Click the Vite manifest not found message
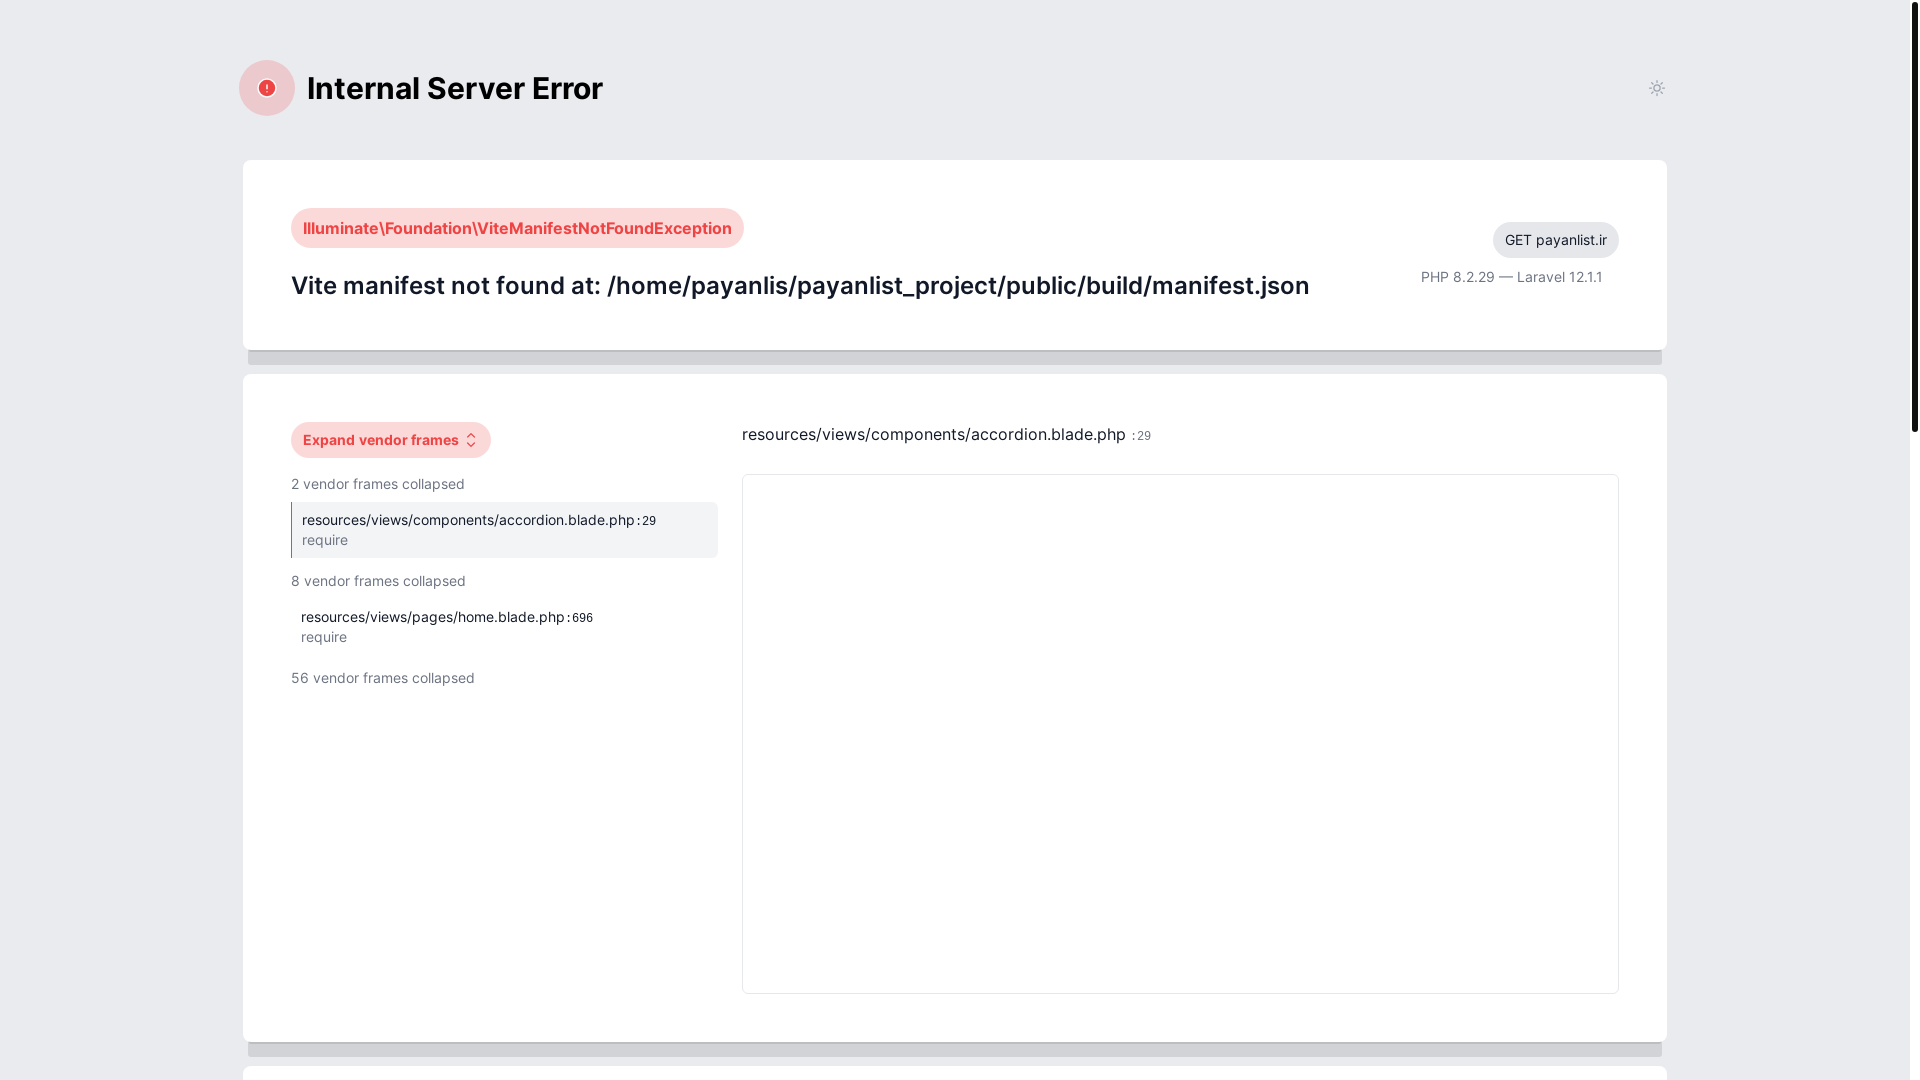Screen dimensions: 1920x1080 [x=800, y=285]
